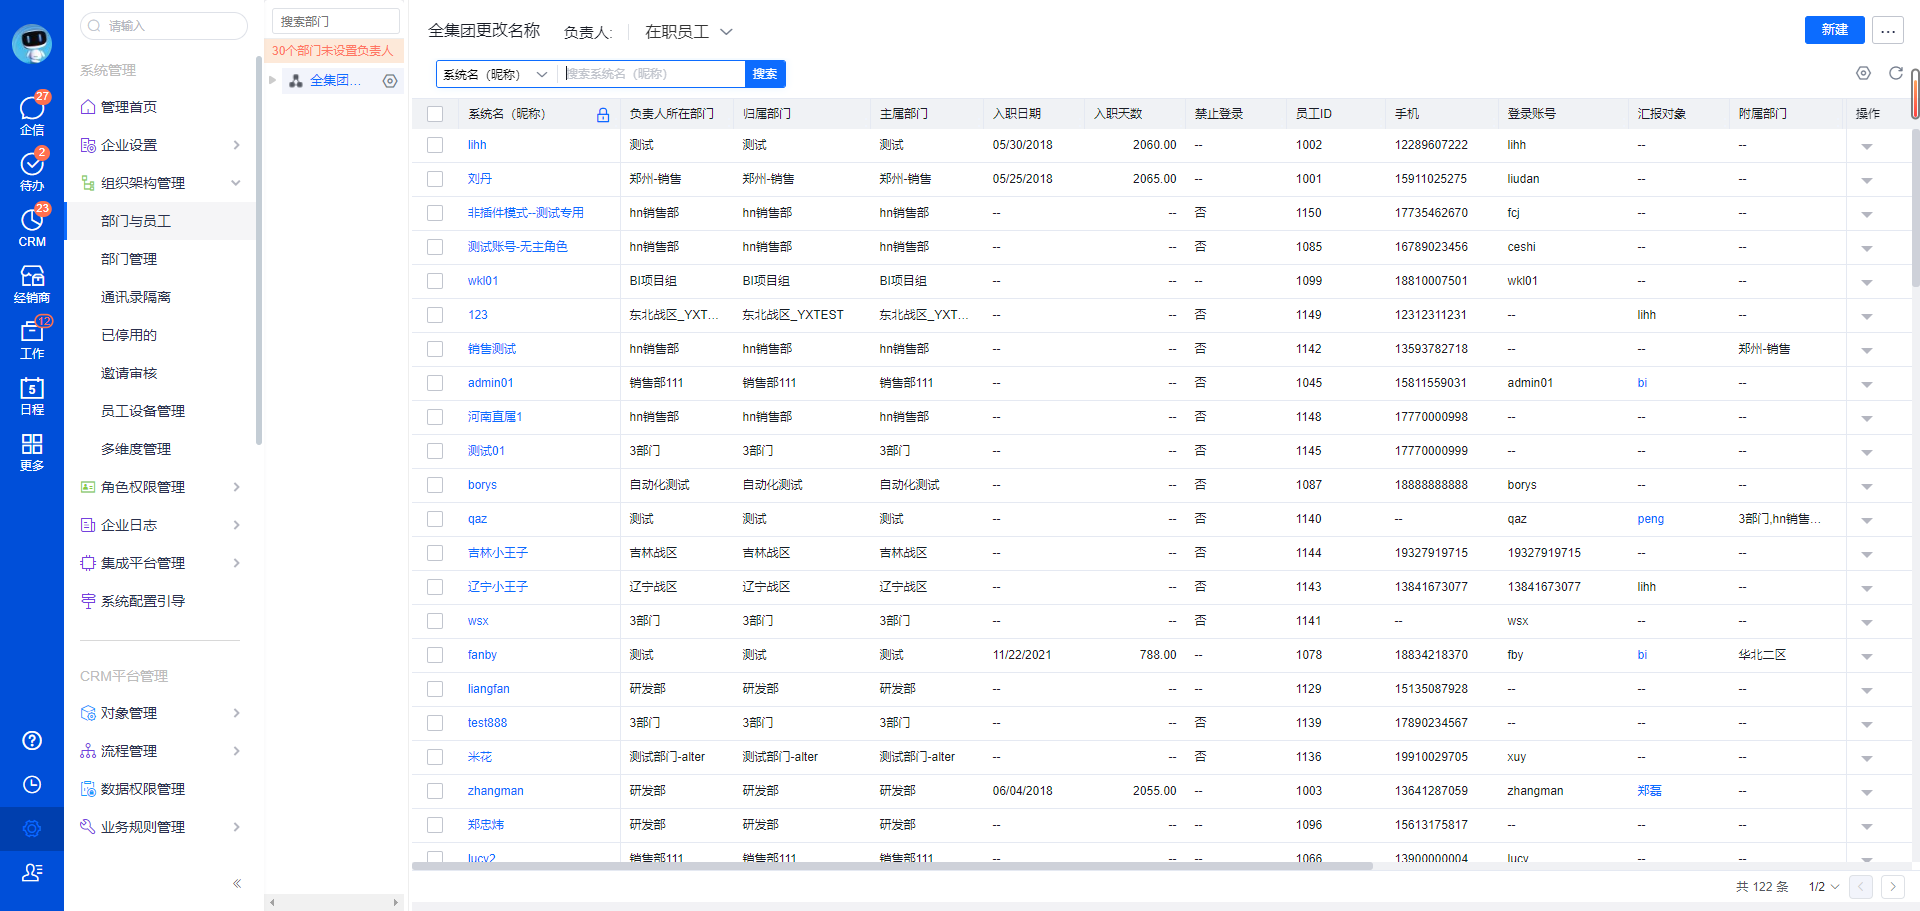Collapse the left navigation panel
Image resolution: width=1920 pixels, height=911 pixels.
pyautogui.click(x=237, y=883)
